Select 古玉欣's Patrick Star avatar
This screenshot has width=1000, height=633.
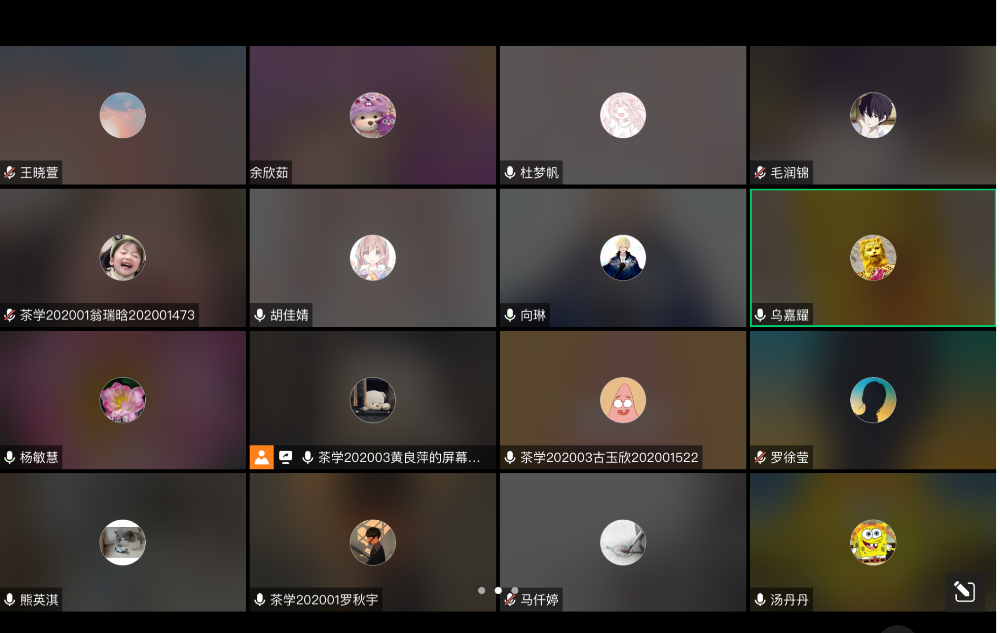click(623, 400)
